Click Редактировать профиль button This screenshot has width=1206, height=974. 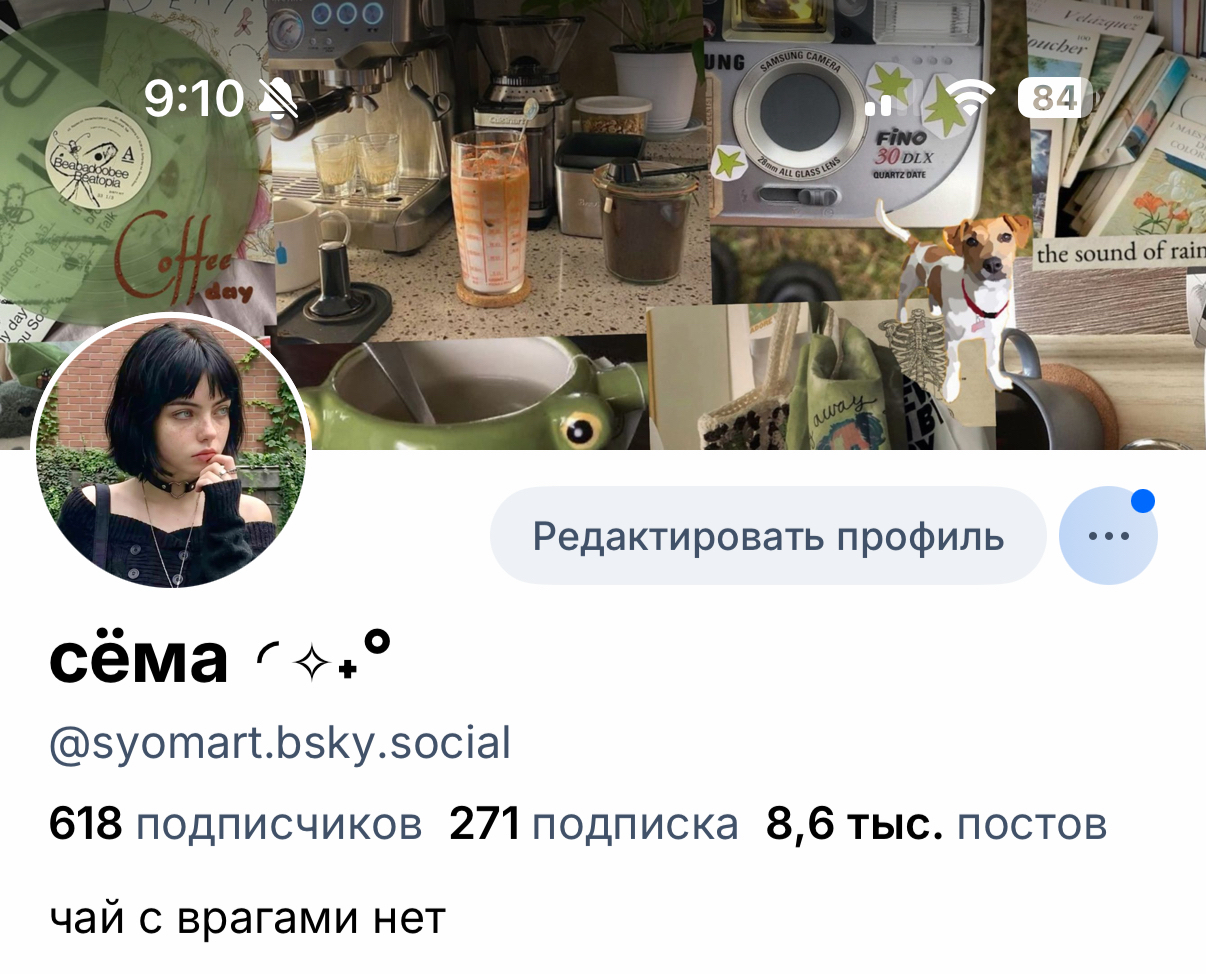tap(768, 535)
